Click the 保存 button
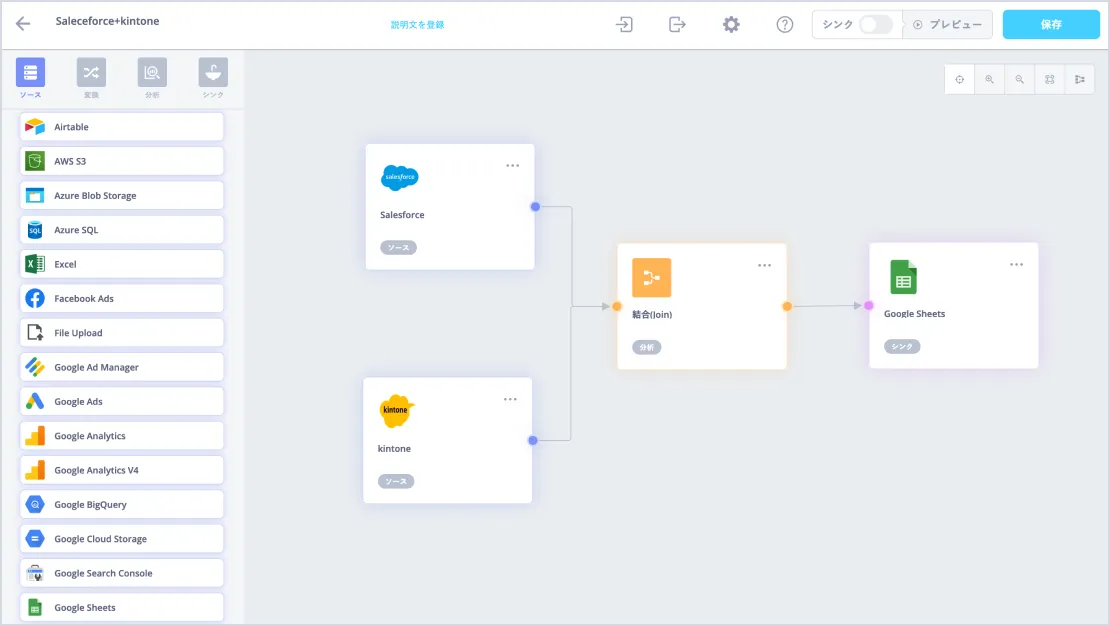The width and height of the screenshot is (1110, 626). (1051, 24)
